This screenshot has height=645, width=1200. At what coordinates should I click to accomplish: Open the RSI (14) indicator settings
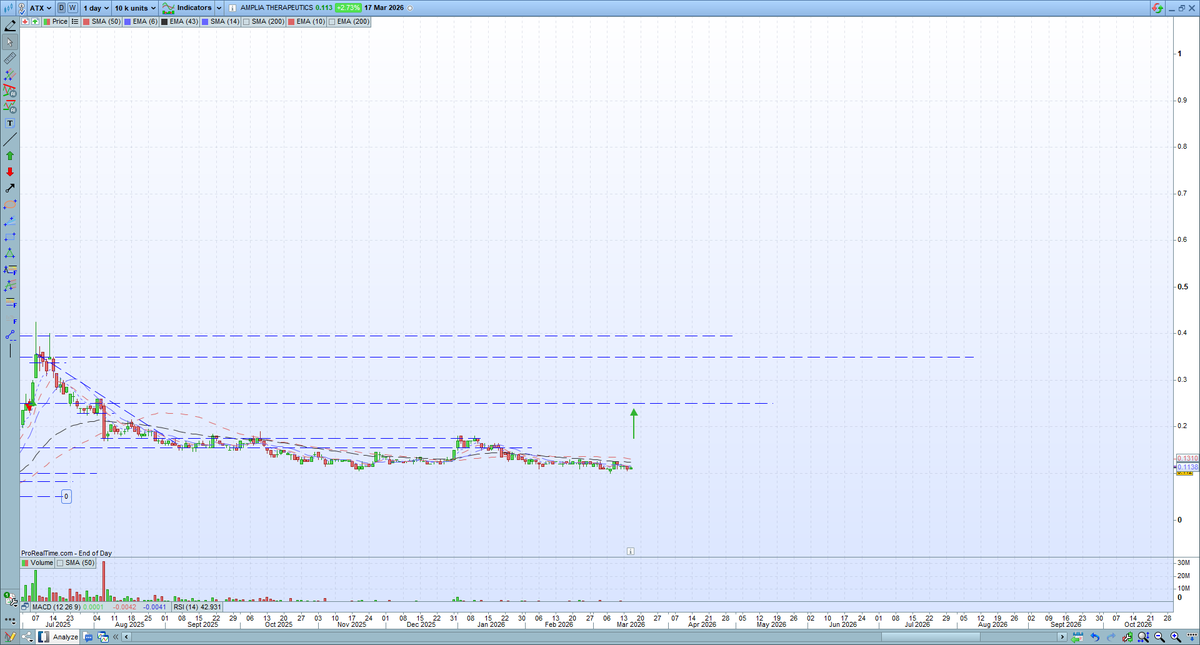click(197, 607)
